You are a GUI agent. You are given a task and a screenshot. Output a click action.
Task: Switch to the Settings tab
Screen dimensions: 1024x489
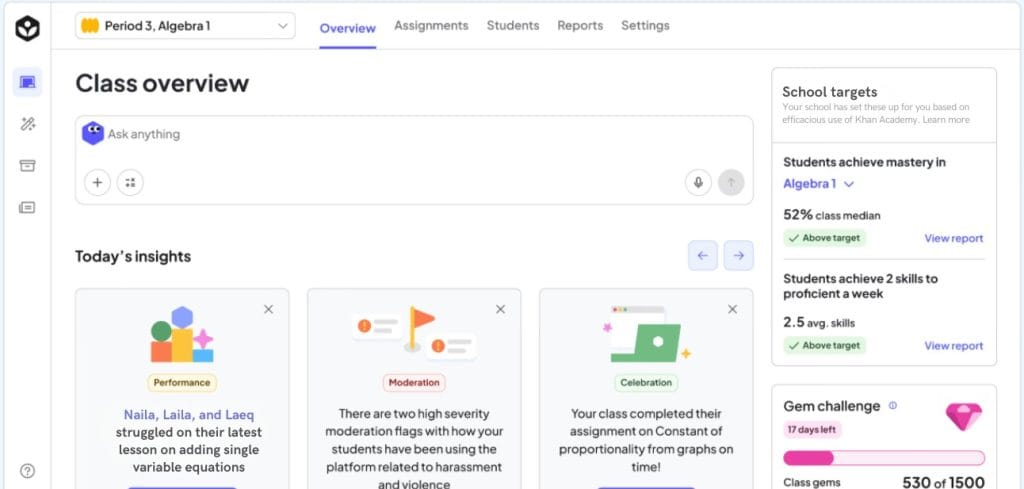(645, 25)
